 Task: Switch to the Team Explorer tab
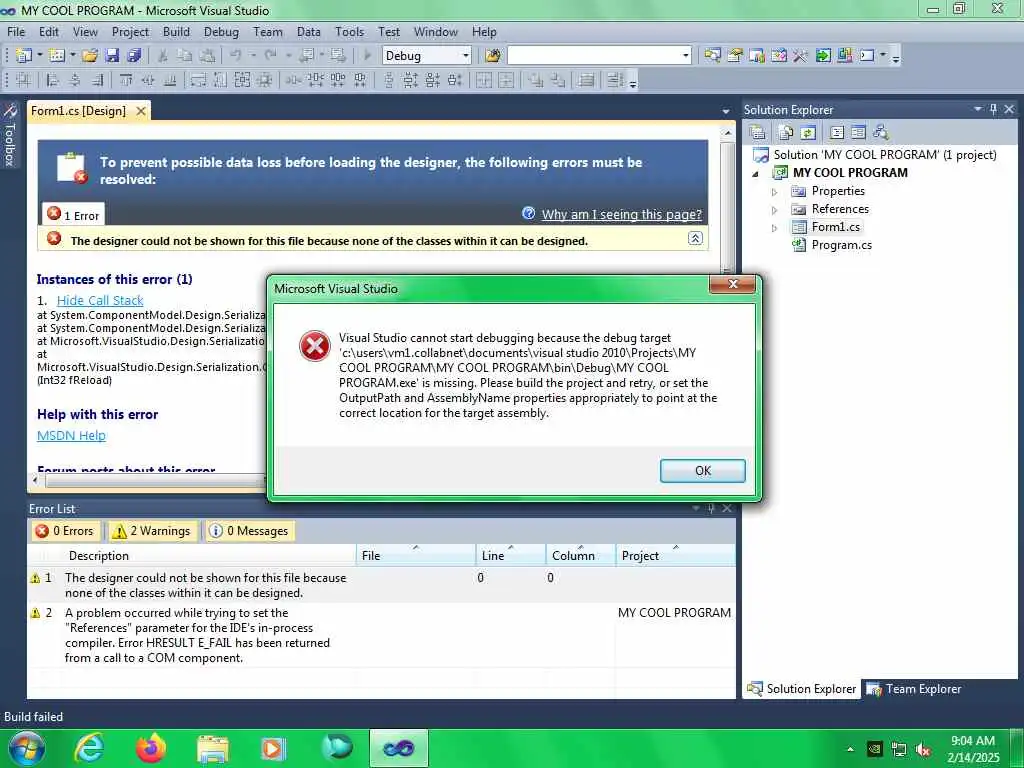click(x=914, y=688)
